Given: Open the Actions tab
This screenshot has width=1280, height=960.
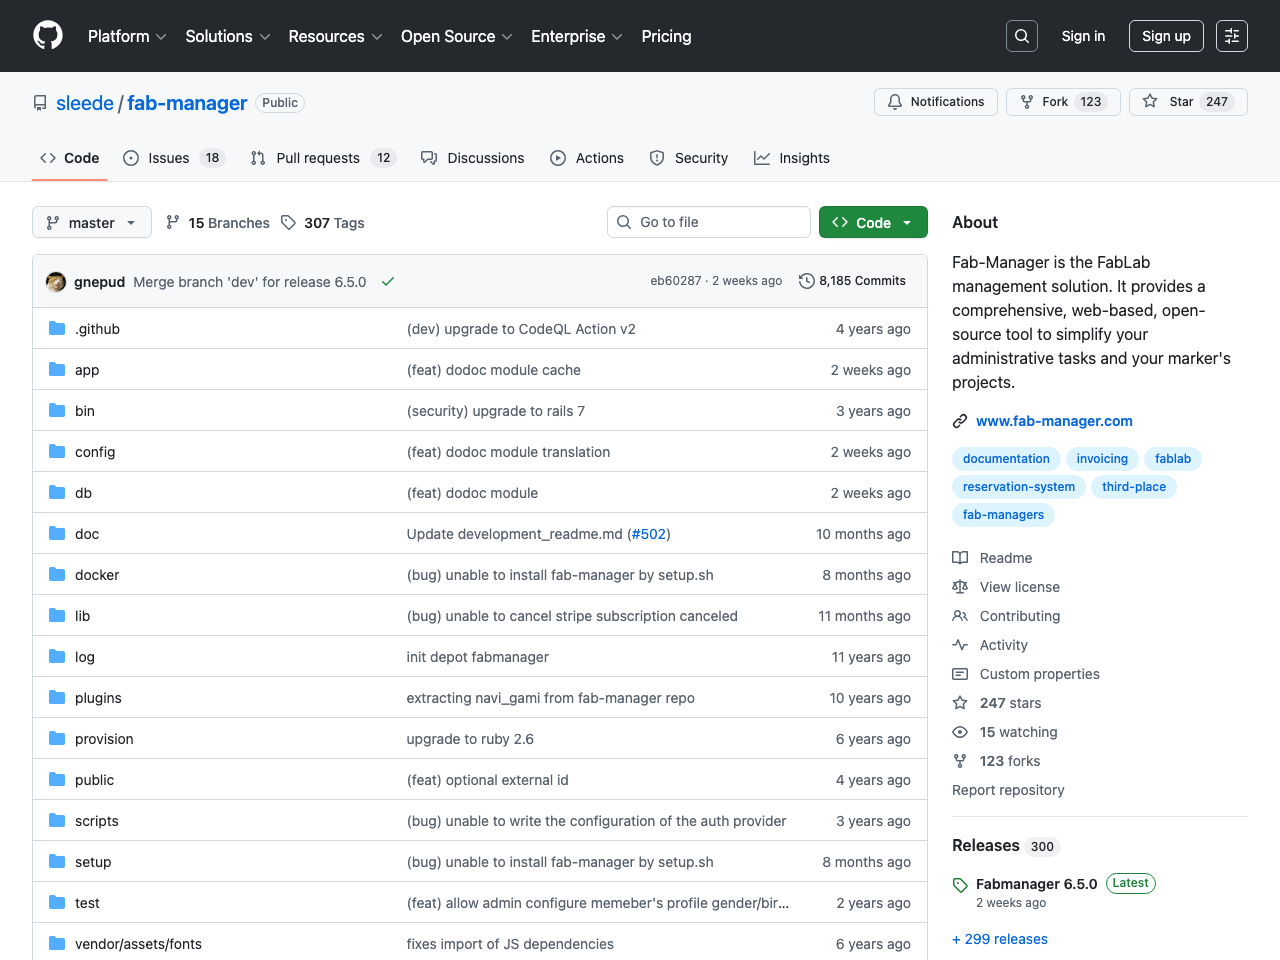Looking at the screenshot, I should [587, 157].
